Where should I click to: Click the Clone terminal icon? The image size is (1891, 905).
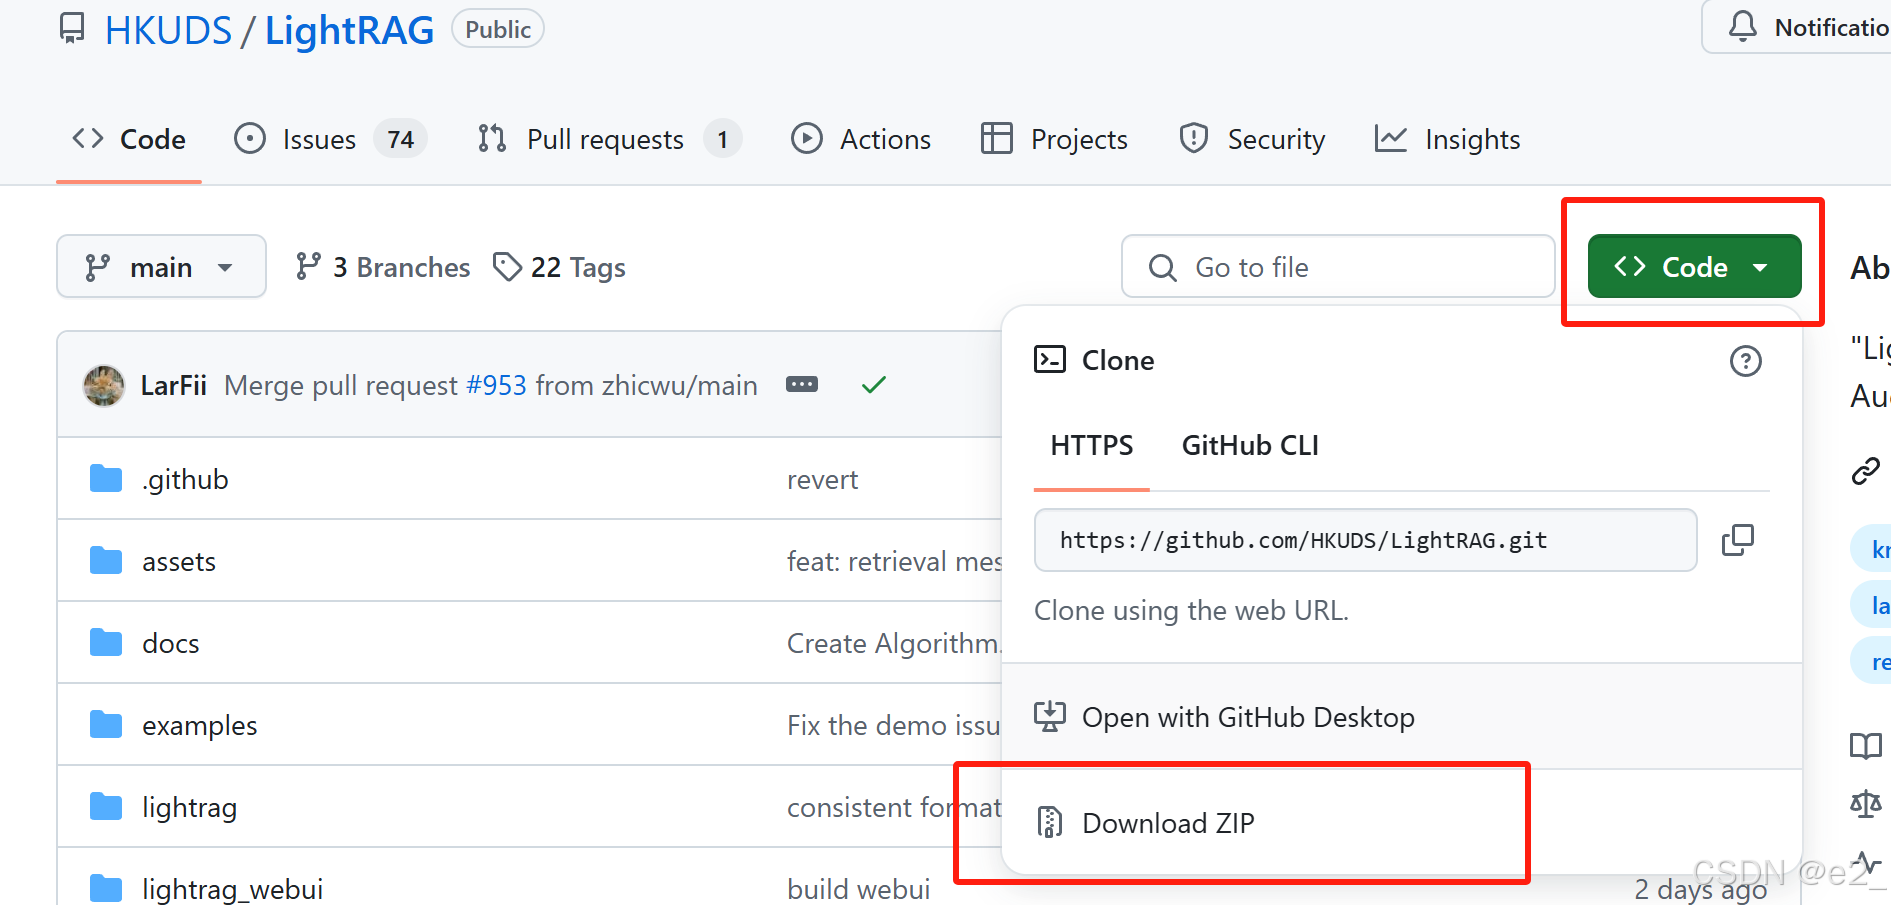coord(1050,360)
